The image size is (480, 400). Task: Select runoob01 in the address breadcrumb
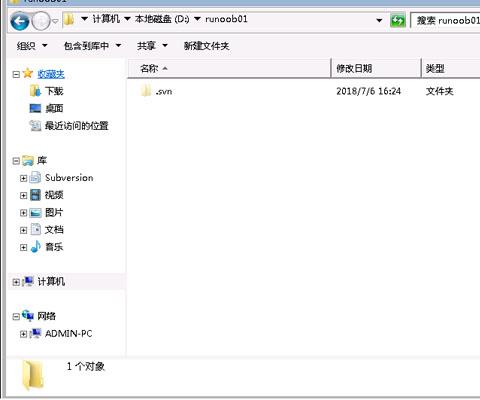[226, 19]
